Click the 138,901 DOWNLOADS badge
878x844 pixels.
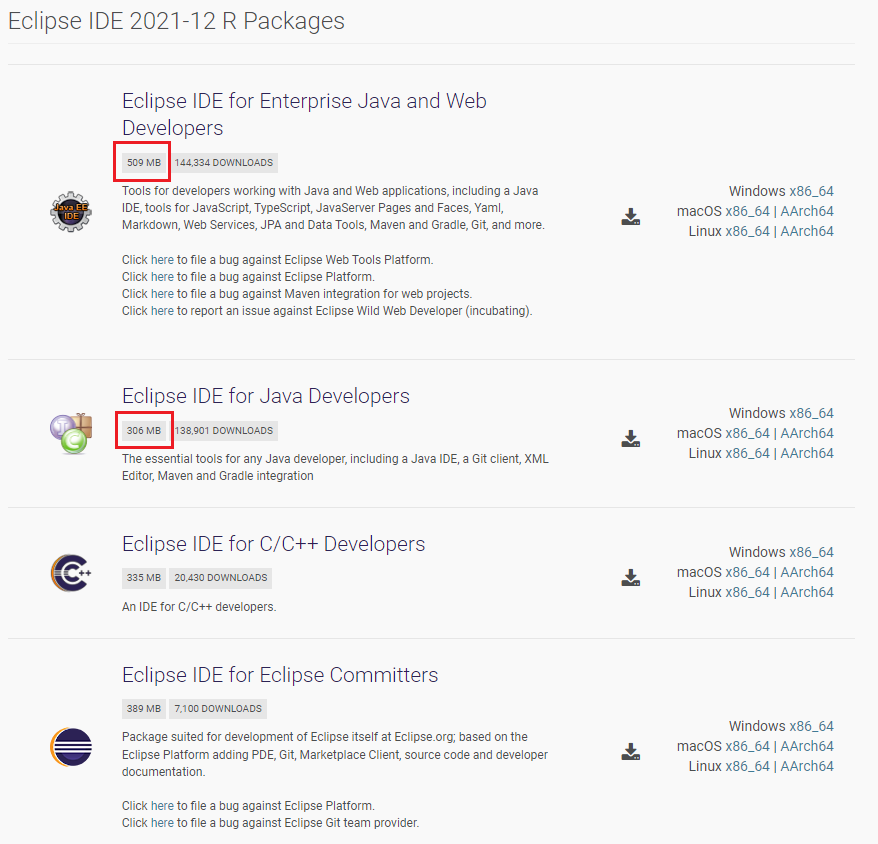coord(223,431)
